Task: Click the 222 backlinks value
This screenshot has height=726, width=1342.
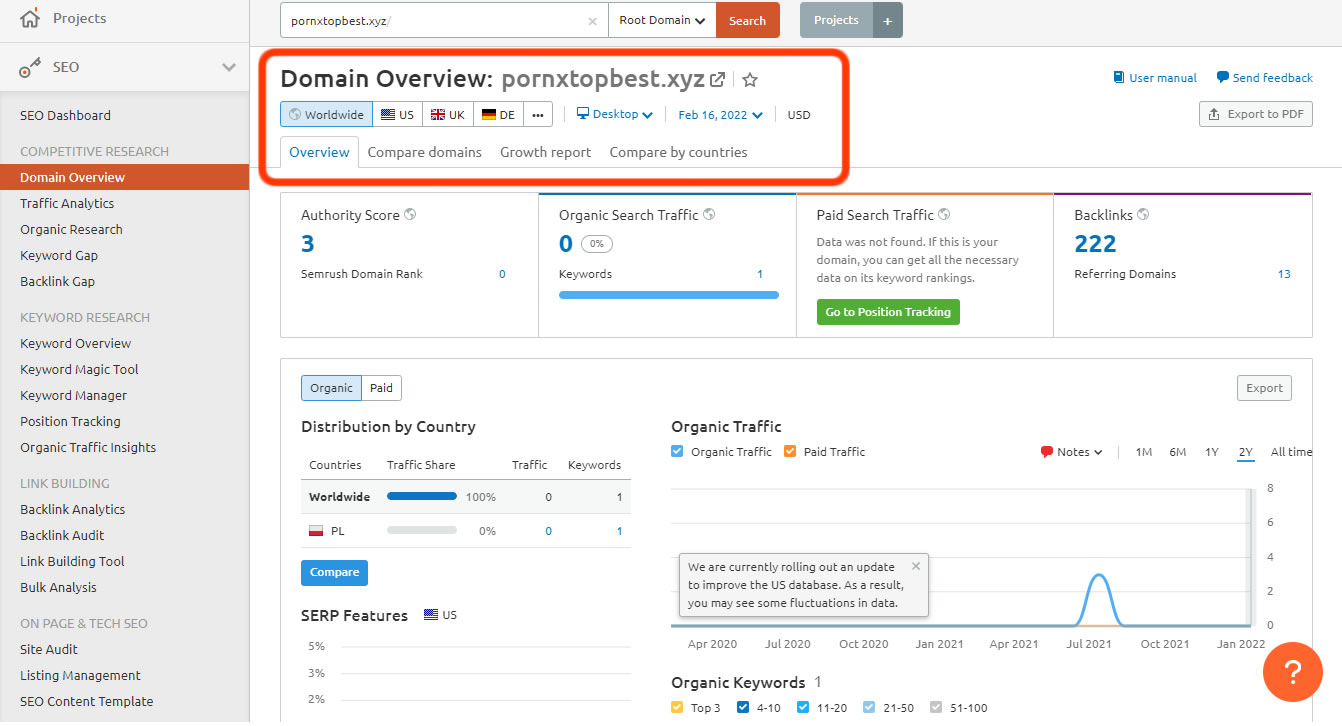Action: coord(1095,243)
